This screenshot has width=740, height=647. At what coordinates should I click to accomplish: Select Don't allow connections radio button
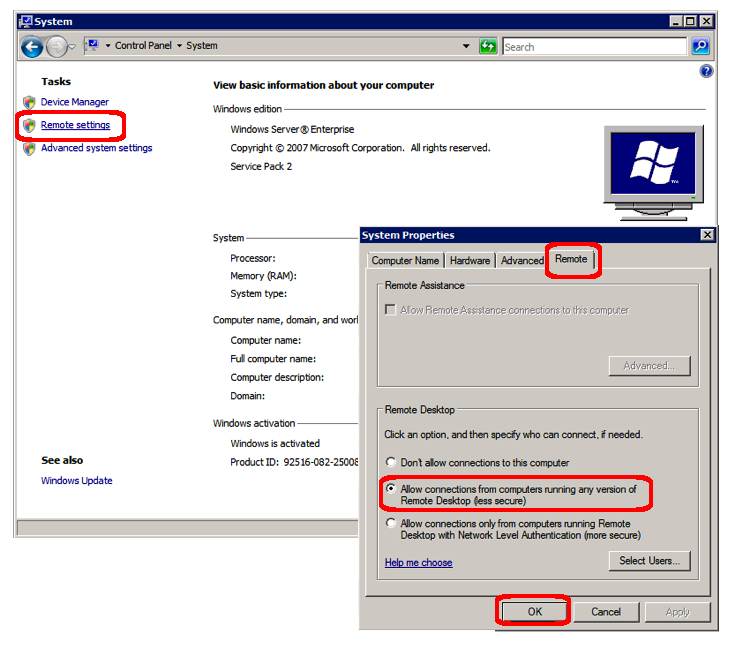click(x=390, y=462)
